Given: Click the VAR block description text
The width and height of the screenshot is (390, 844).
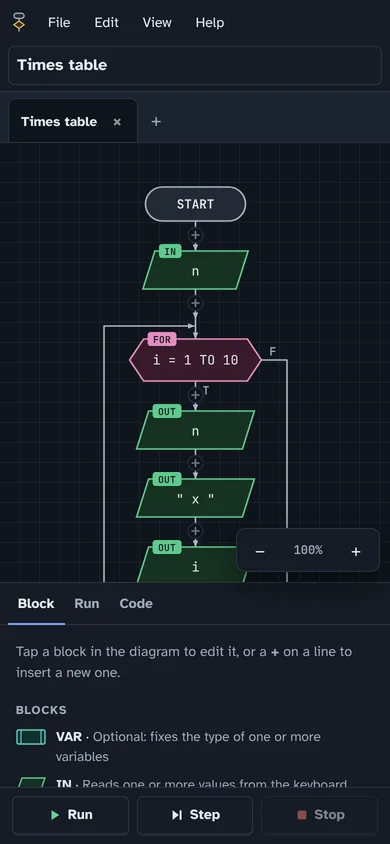Looking at the screenshot, I should (188, 747).
